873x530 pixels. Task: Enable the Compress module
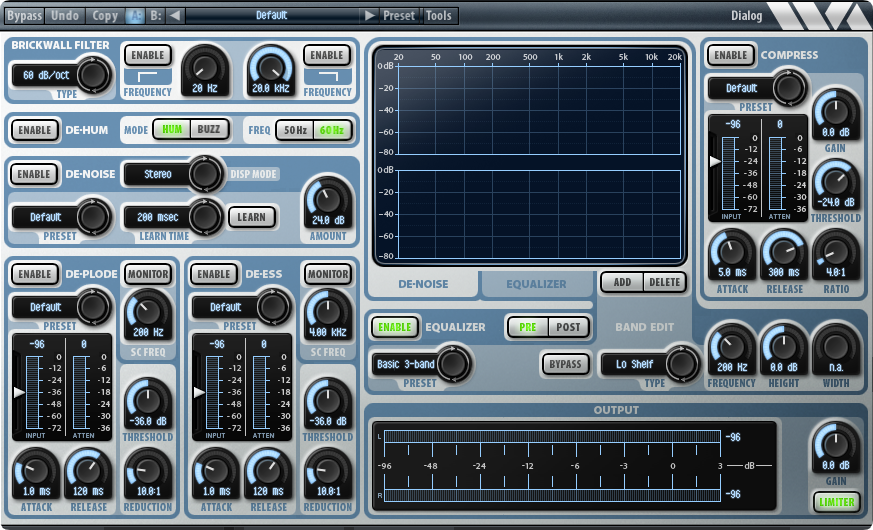coord(730,55)
